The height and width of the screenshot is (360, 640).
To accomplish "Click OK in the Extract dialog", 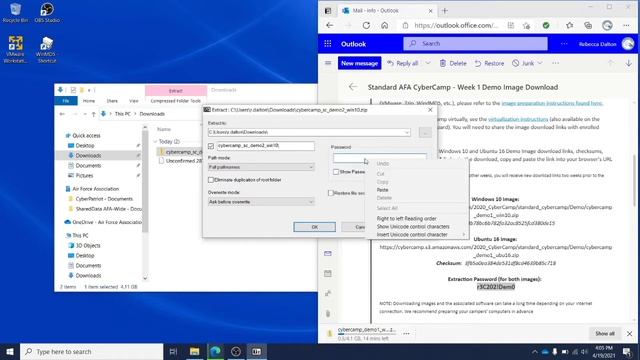I will coord(314,227).
